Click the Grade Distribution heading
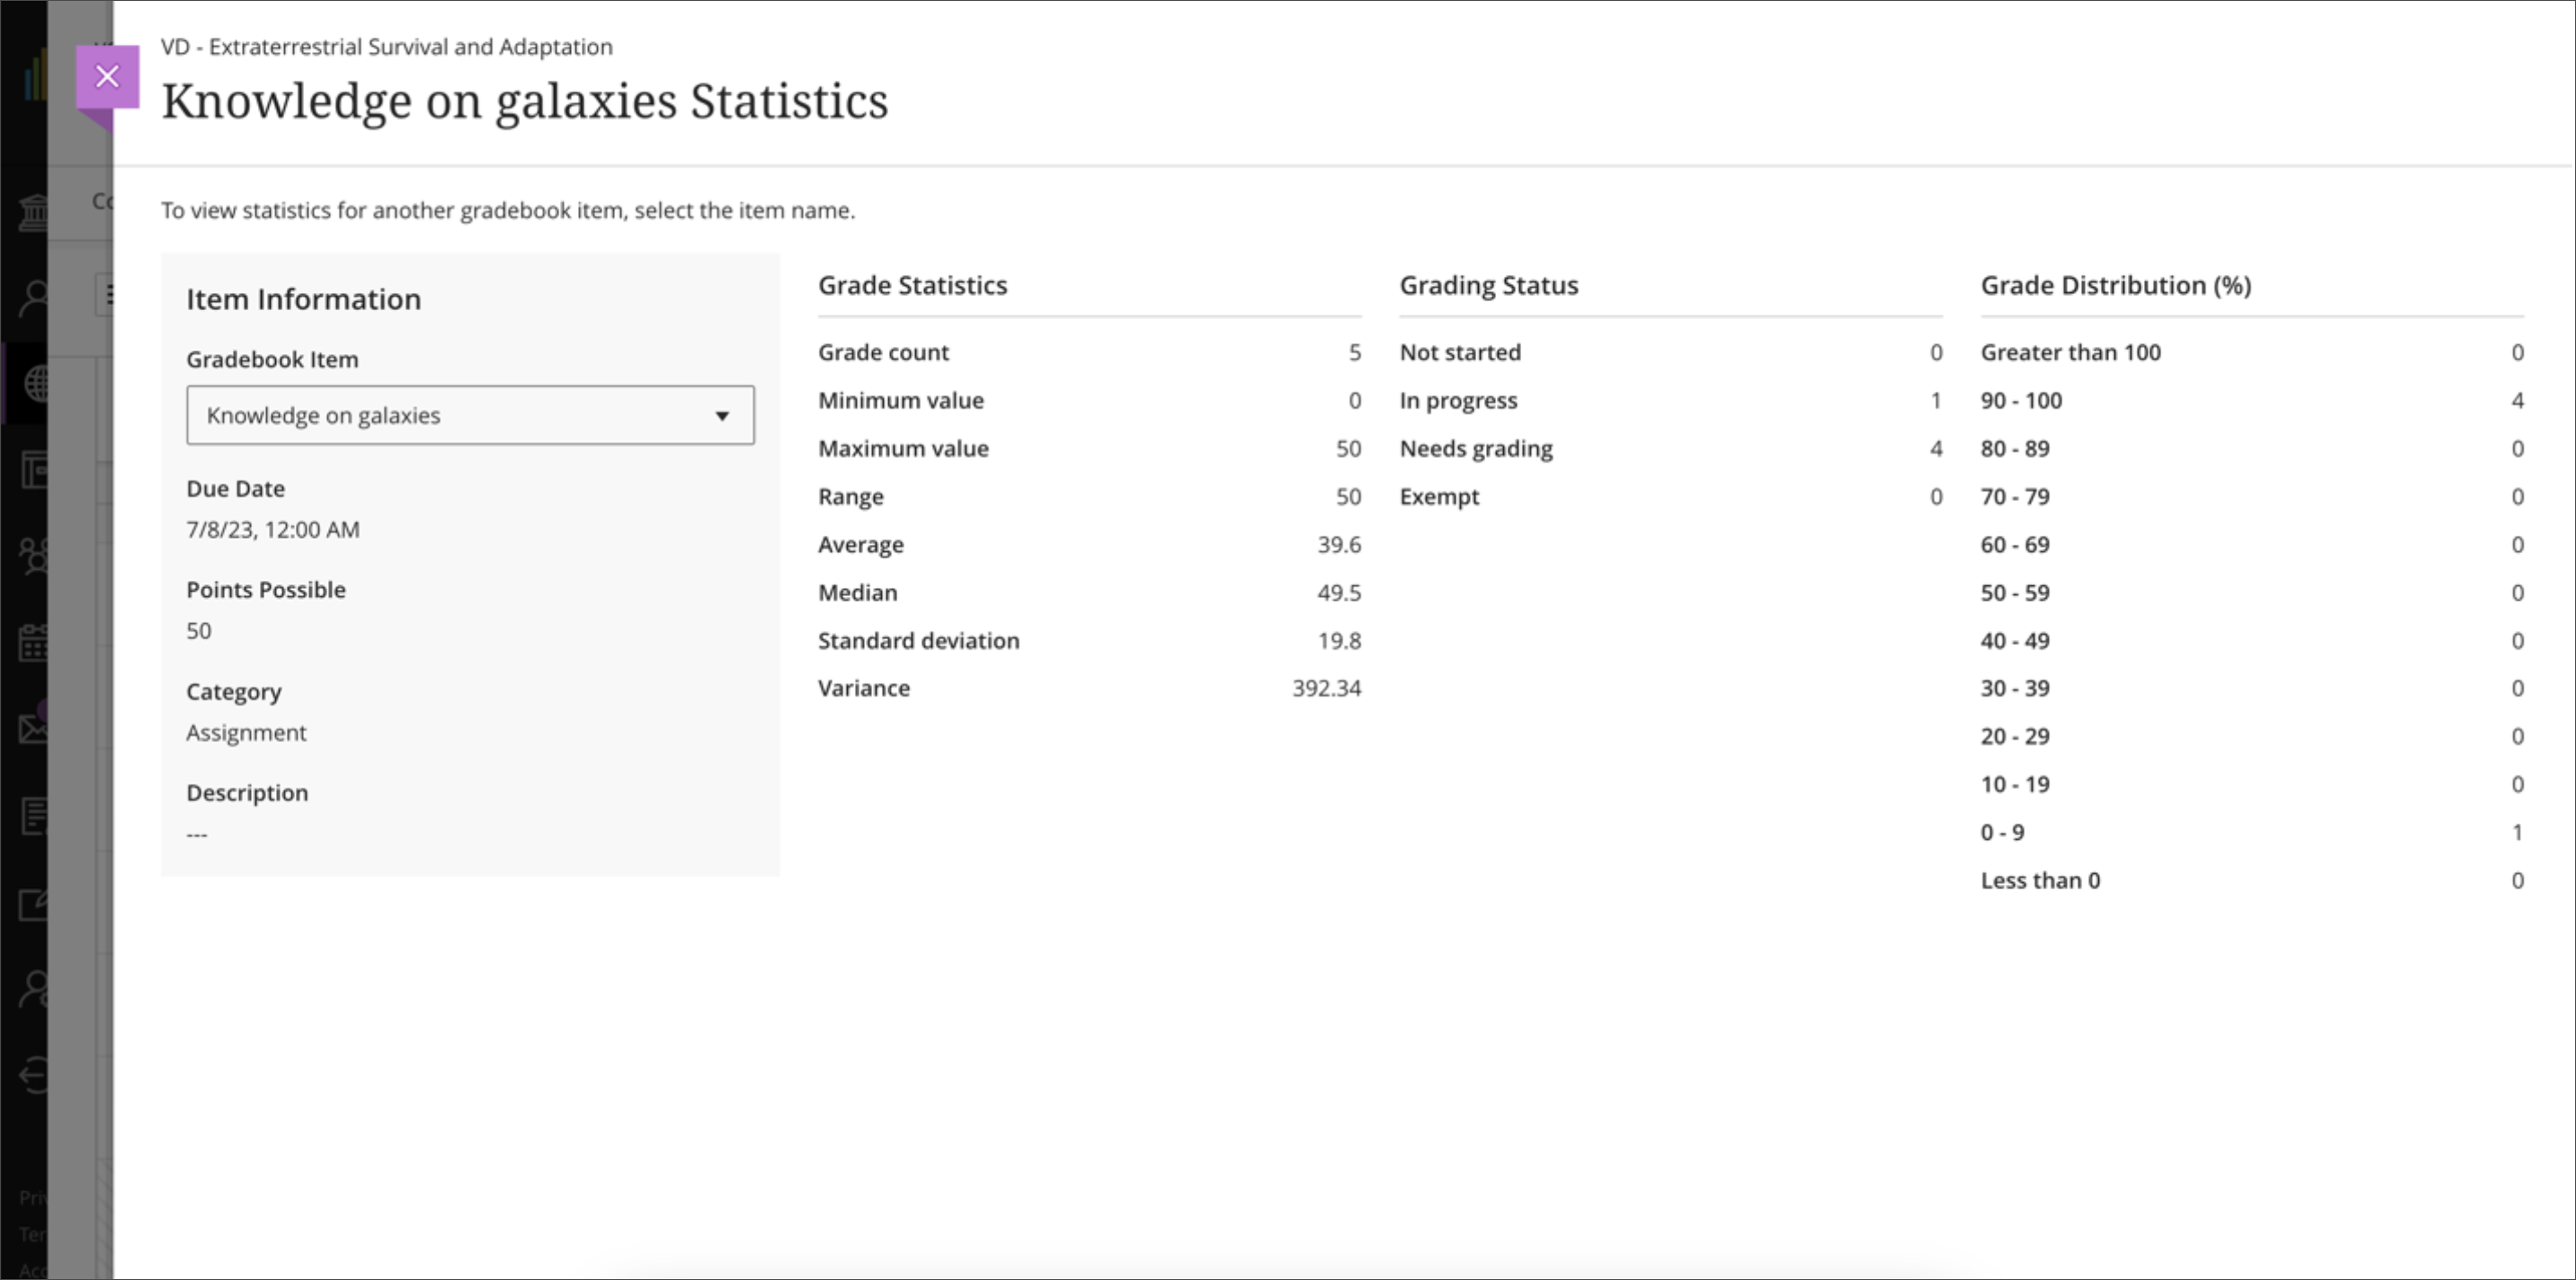Viewport: 2576px width, 1280px height. pos(2117,285)
